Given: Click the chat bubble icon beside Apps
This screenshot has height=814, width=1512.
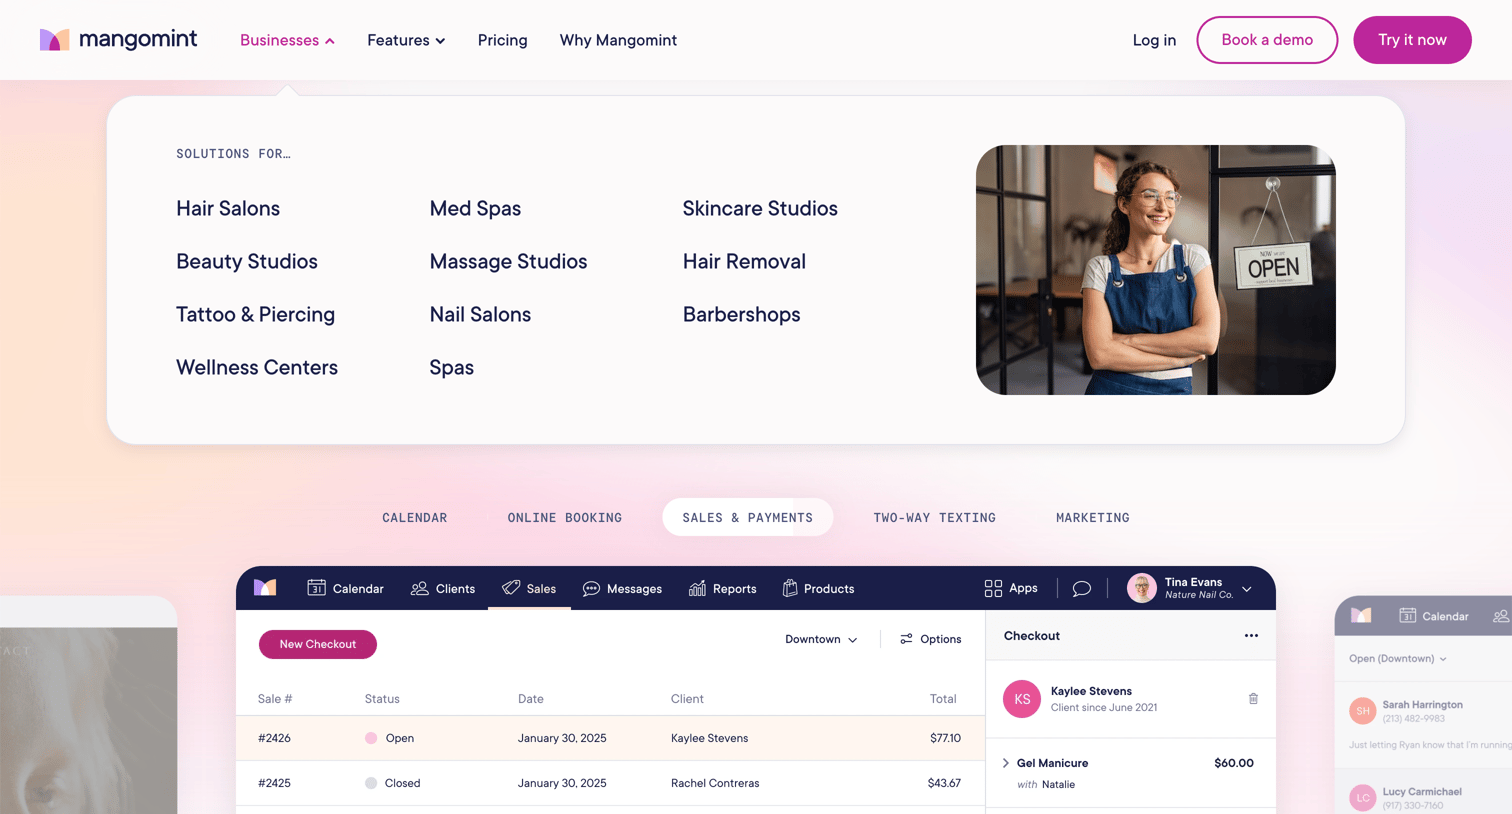Looking at the screenshot, I should [x=1082, y=588].
